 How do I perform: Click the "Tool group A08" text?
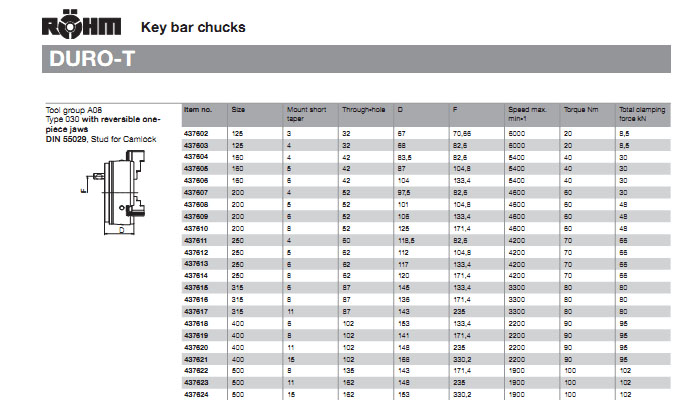pos(74,108)
